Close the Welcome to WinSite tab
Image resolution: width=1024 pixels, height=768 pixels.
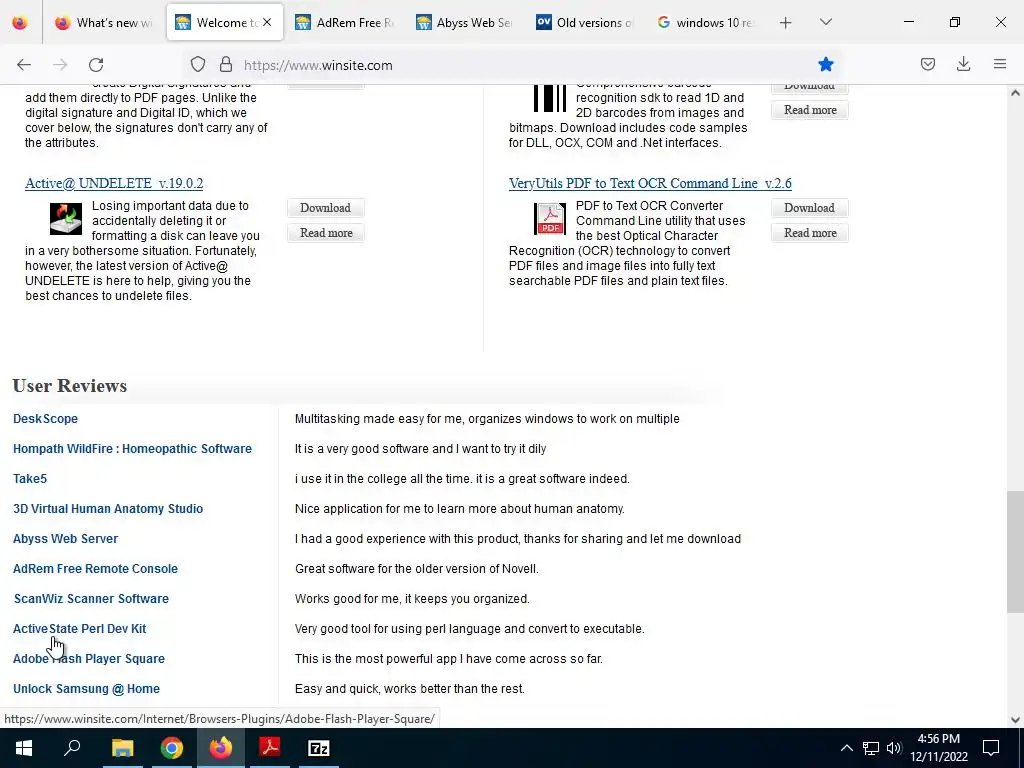pyautogui.click(x=267, y=22)
